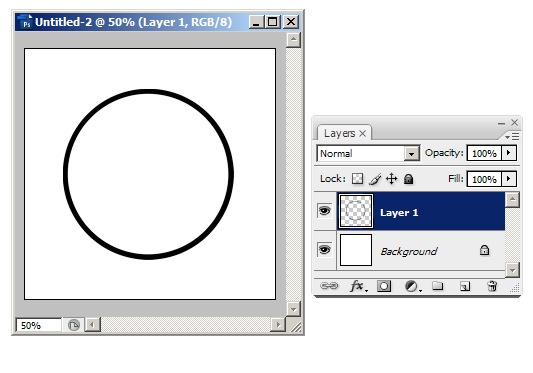Click the layers list scroll up arrow

pos(512,200)
